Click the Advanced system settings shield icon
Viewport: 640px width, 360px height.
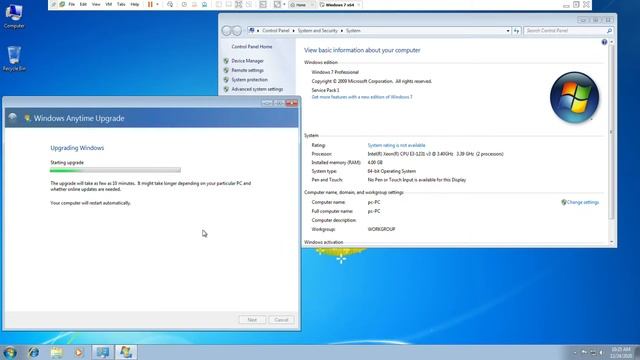[226, 89]
